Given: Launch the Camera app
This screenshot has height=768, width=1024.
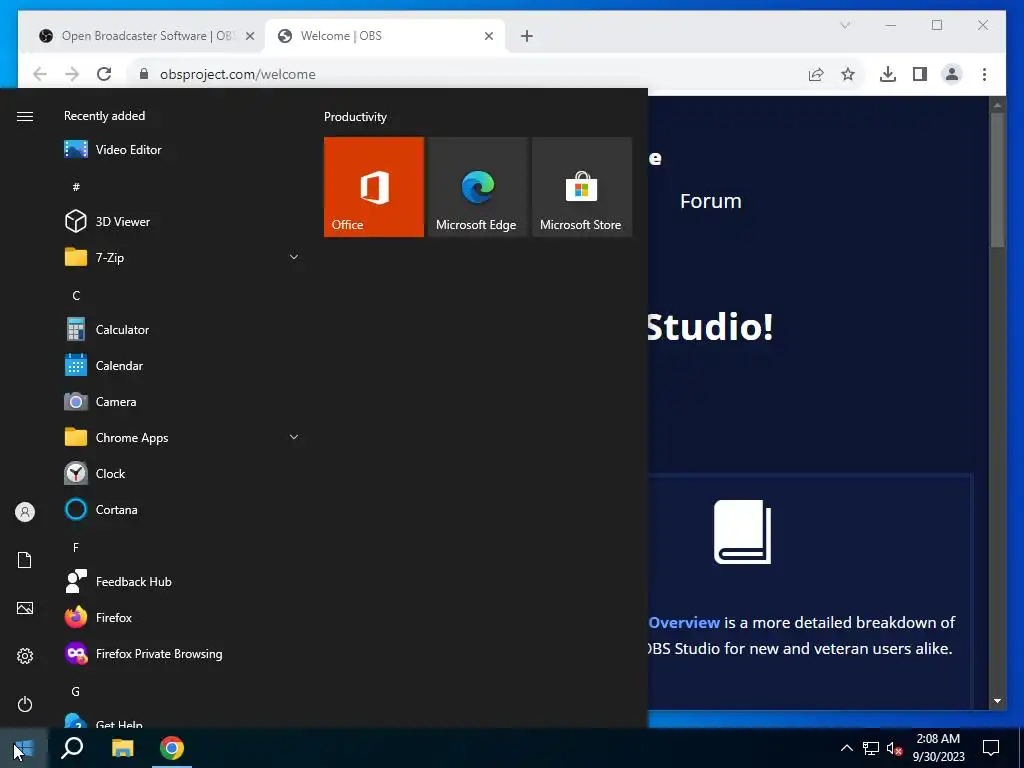Looking at the screenshot, I should point(181,402).
